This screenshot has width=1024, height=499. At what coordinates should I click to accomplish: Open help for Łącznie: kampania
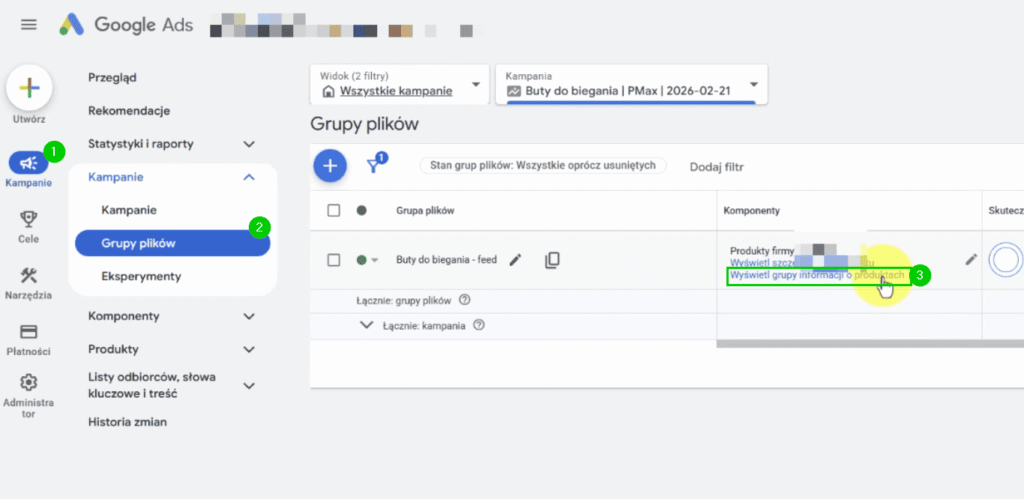(478, 325)
